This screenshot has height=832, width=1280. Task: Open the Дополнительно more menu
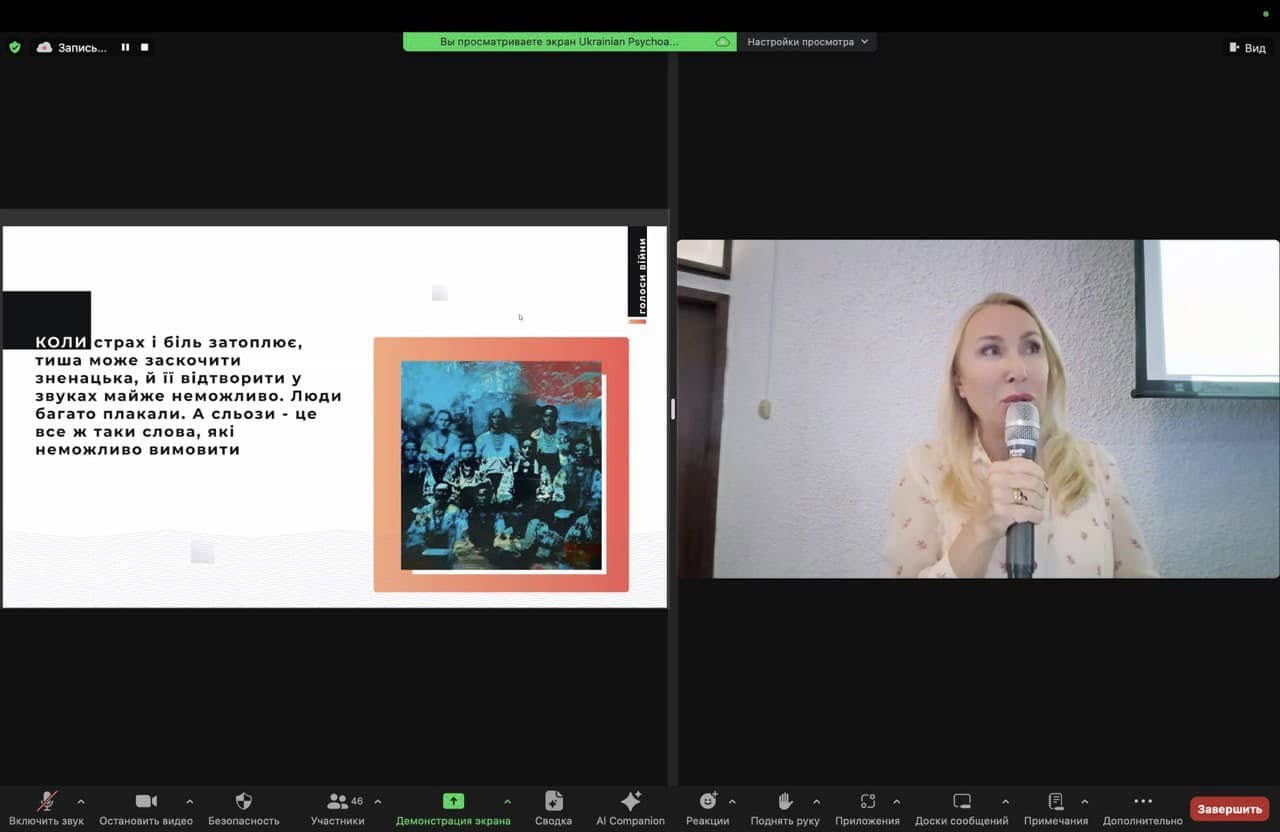tap(1143, 801)
